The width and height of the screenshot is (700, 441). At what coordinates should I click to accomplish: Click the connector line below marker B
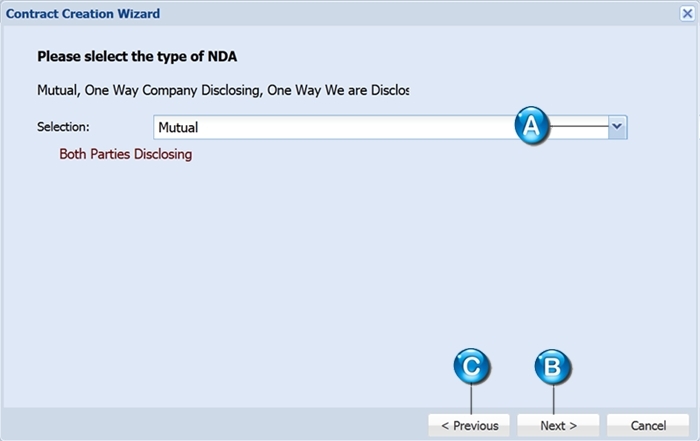click(x=554, y=399)
